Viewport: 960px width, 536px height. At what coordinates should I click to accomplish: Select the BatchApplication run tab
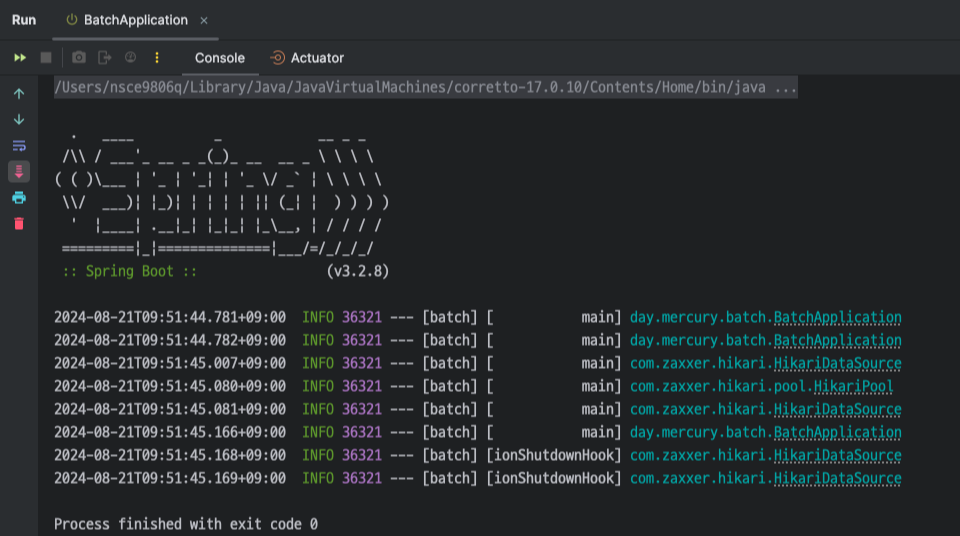tap(136, 20)
